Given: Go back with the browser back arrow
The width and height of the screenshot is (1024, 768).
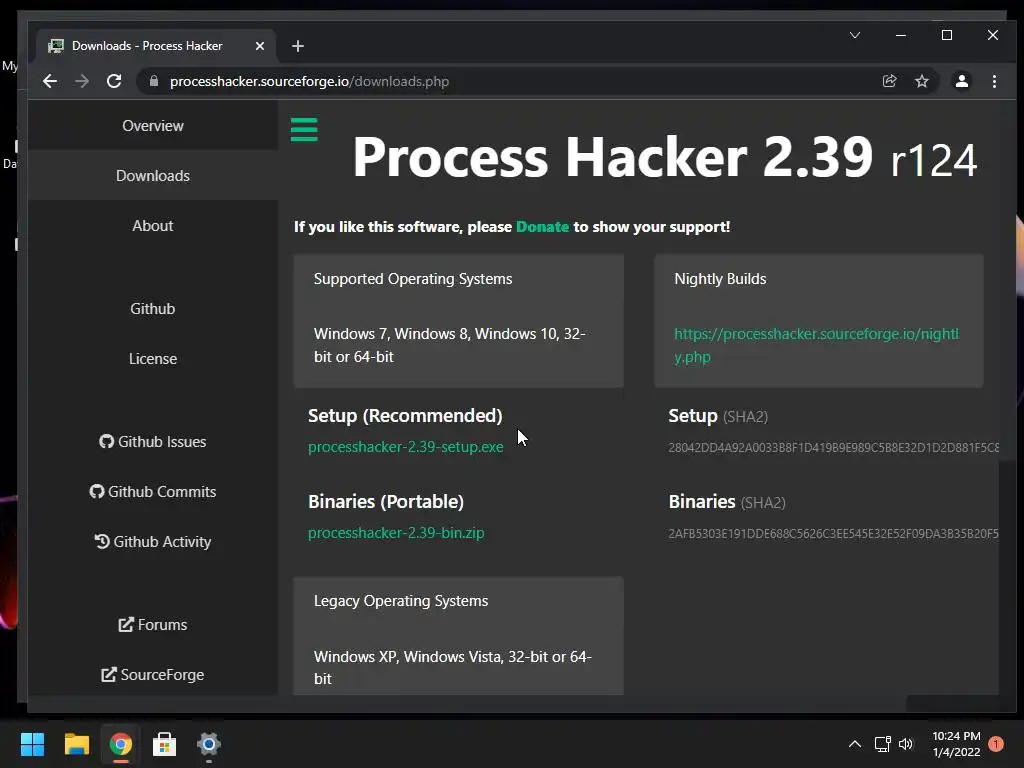Looking at the screenshot, I should (x=50, y=81).
